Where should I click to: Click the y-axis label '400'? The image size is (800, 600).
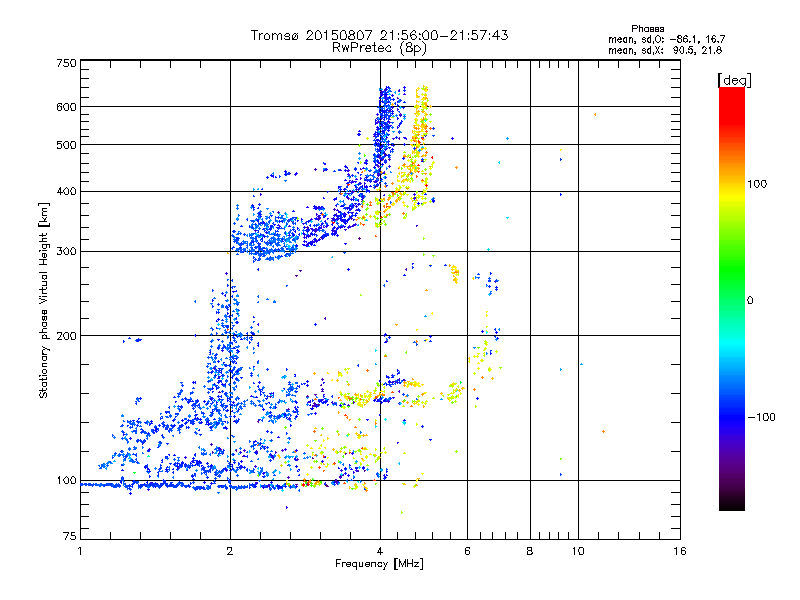click(66, 191)
